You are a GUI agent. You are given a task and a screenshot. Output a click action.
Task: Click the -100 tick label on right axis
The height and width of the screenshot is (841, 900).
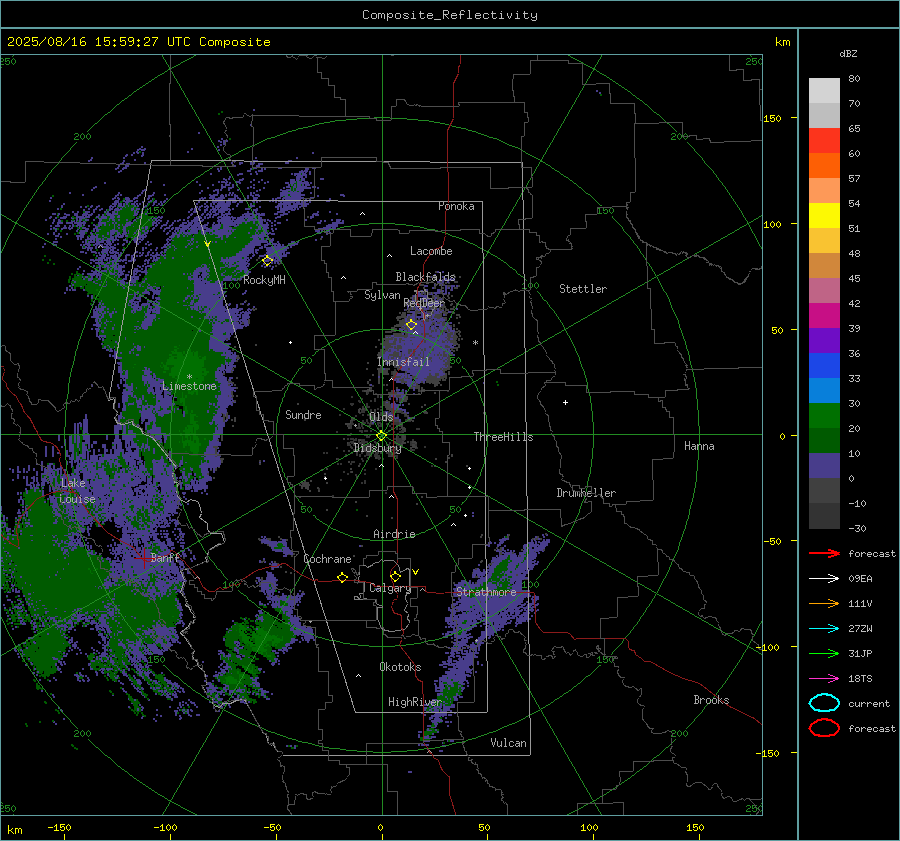coord(767,647)
